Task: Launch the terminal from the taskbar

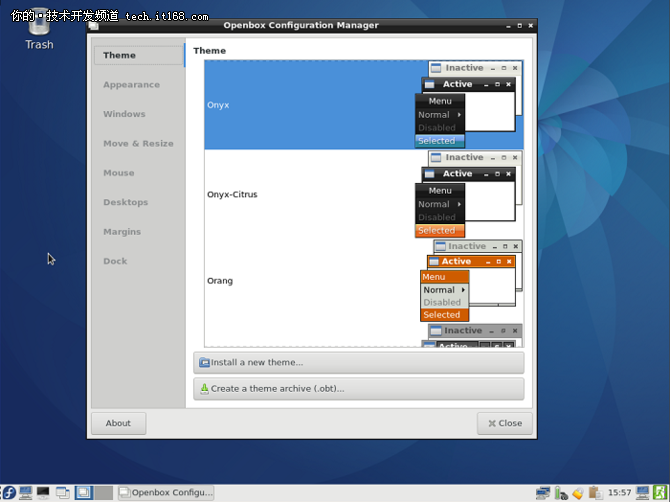Action: pyautogui.click(x=43, y=493)
